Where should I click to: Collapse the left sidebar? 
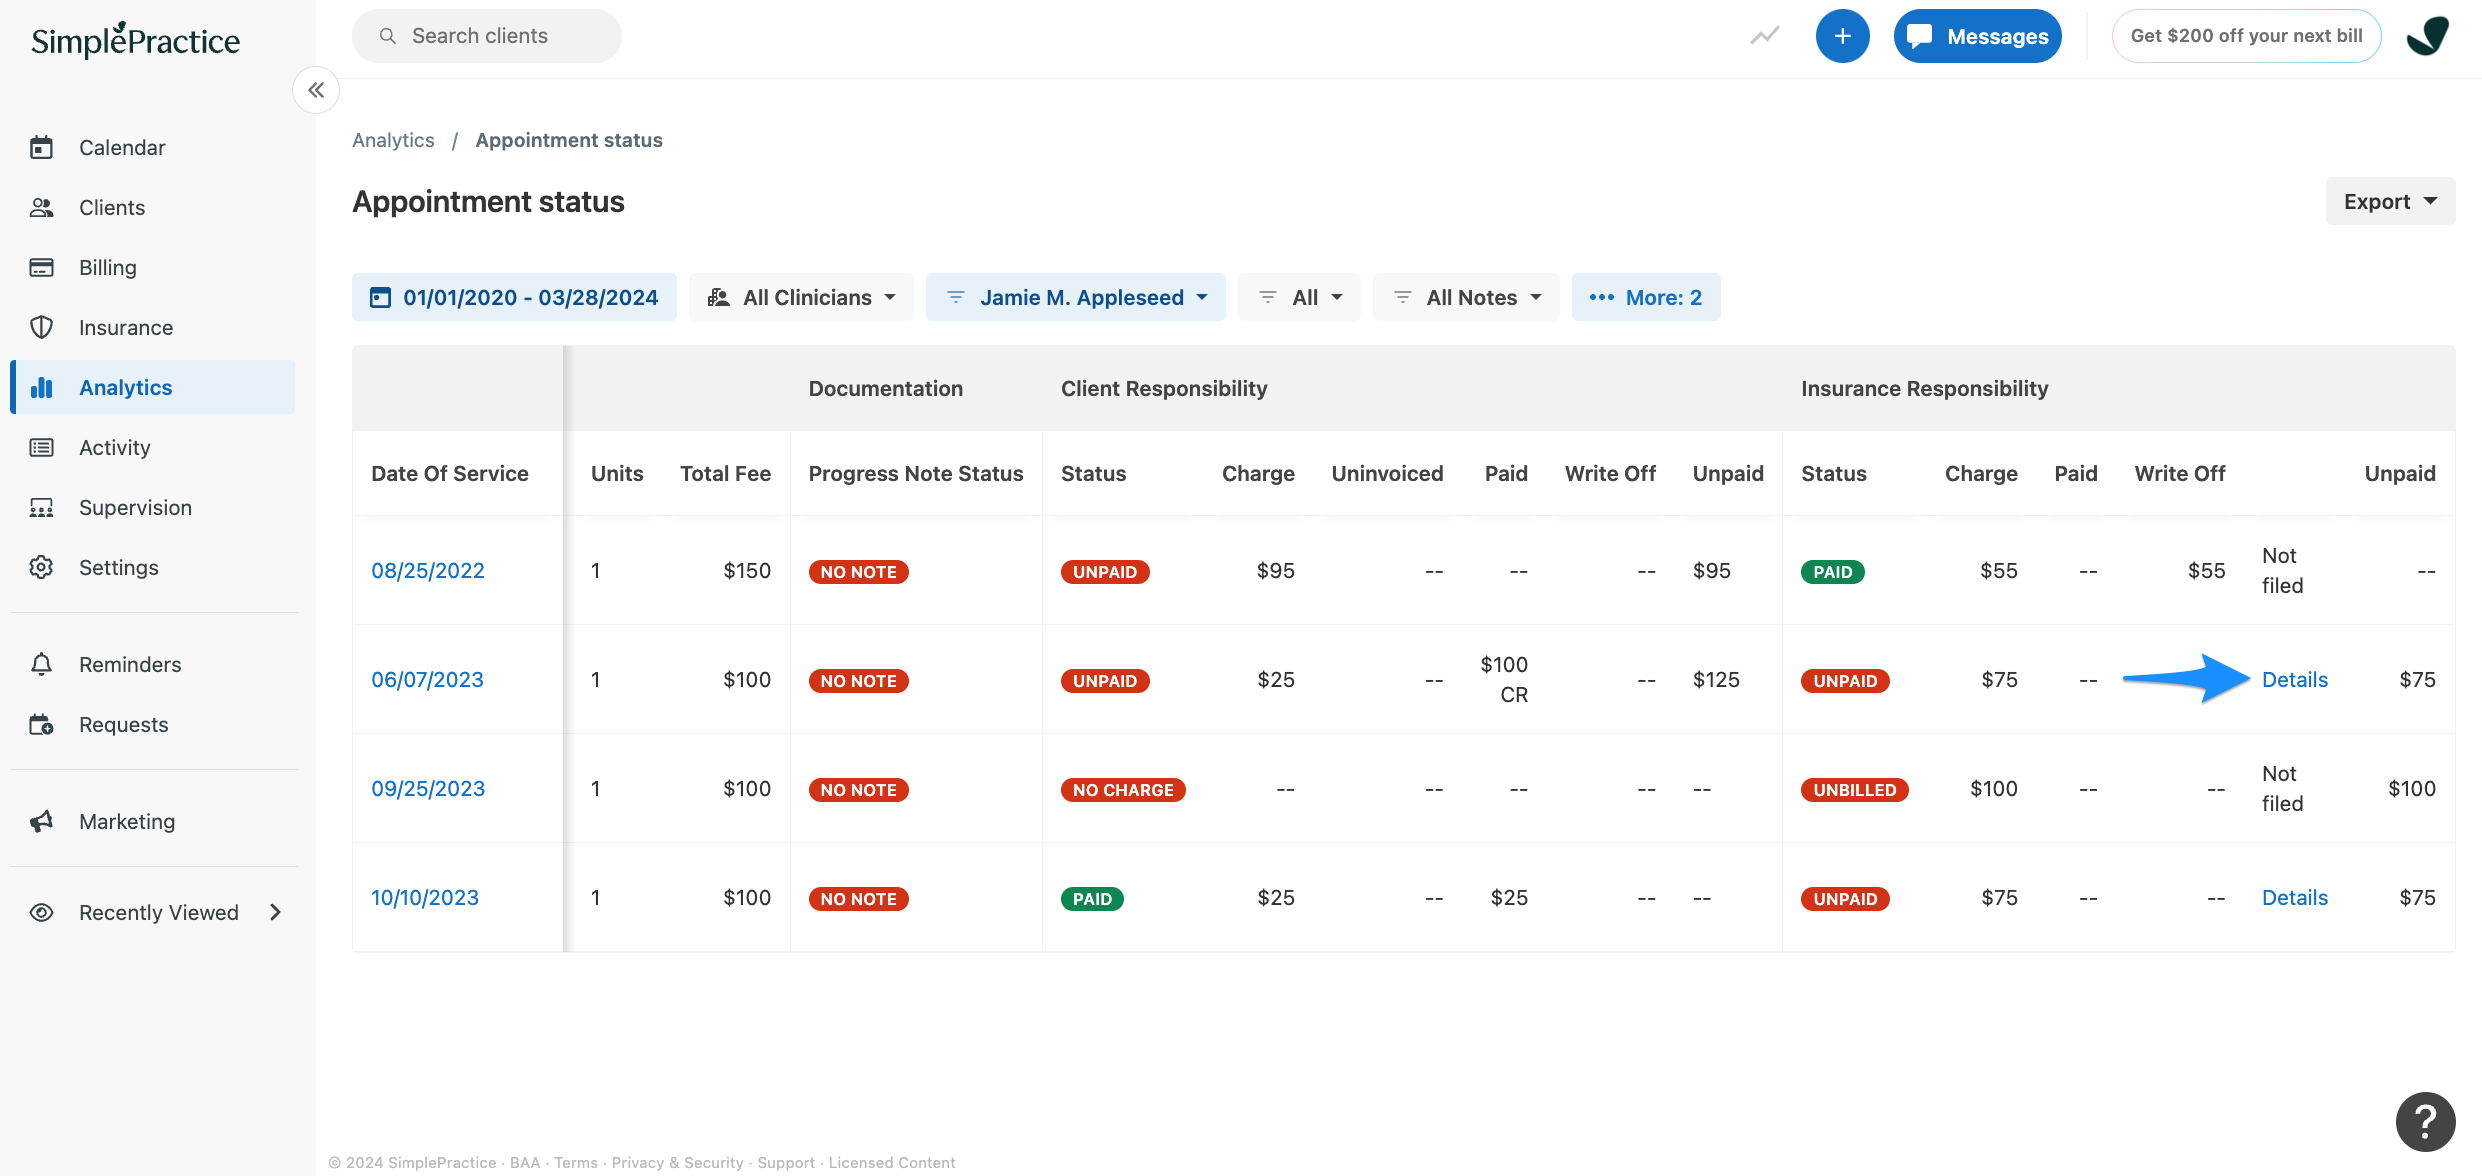316,90
